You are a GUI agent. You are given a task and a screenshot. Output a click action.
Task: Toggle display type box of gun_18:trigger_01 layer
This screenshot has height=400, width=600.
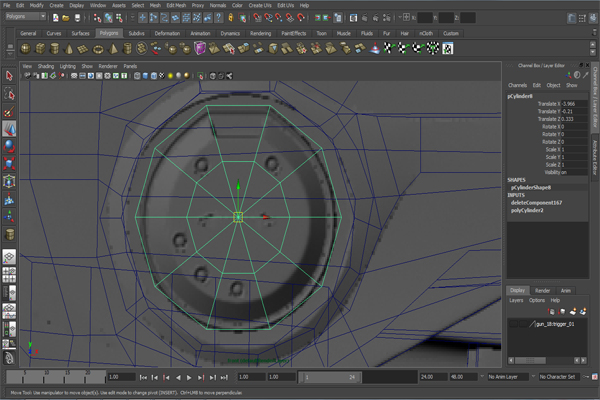522,324
